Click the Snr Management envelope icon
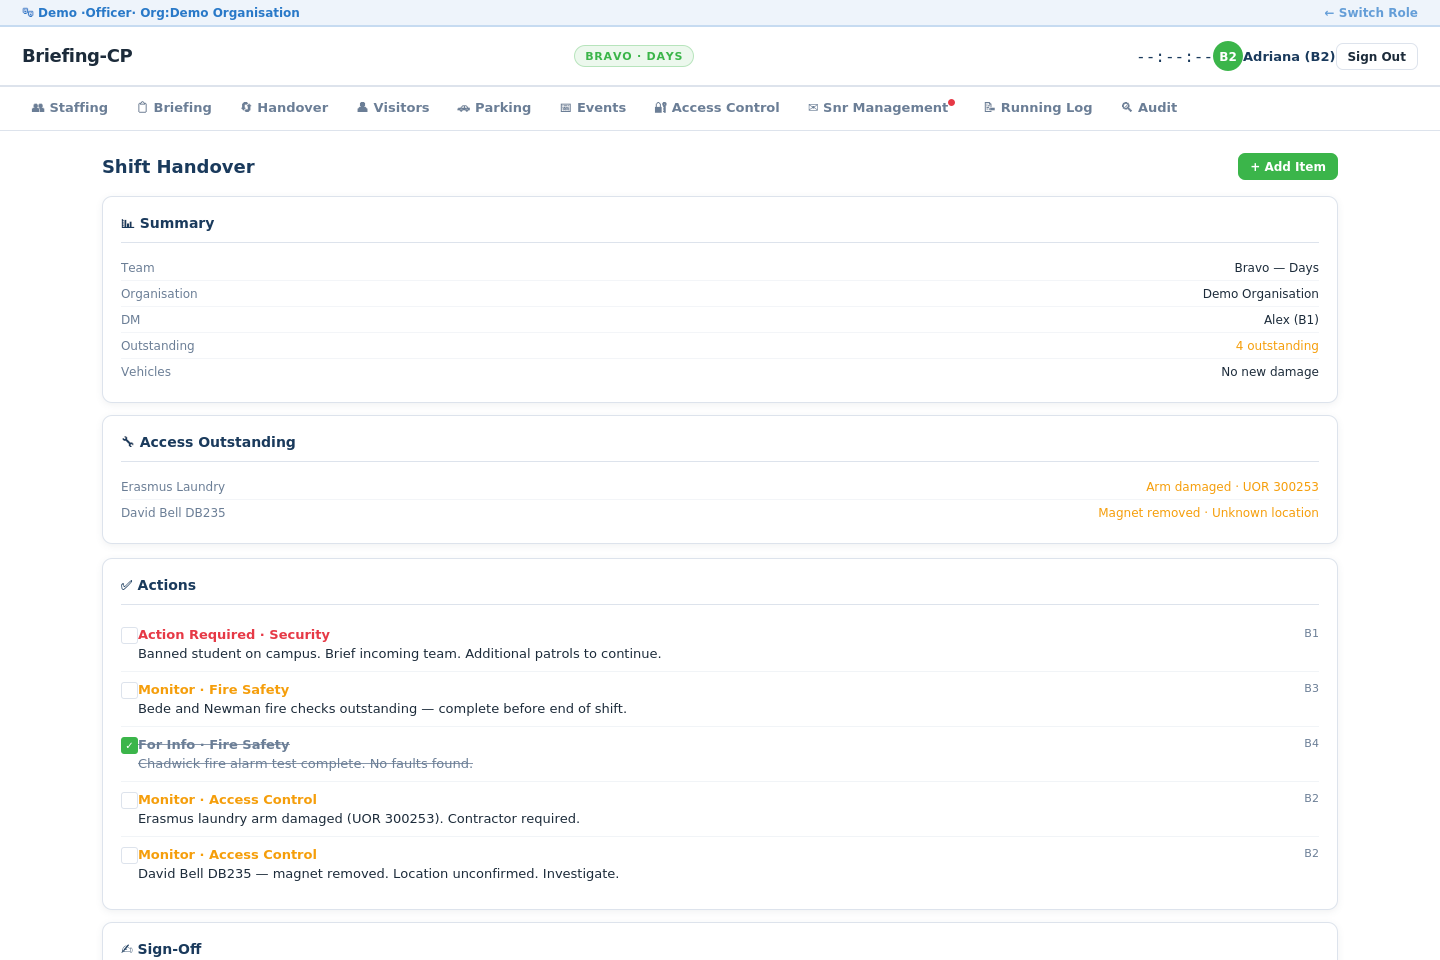The width and height of the screenshot is (1440, 960). click(x=813, y=108)
